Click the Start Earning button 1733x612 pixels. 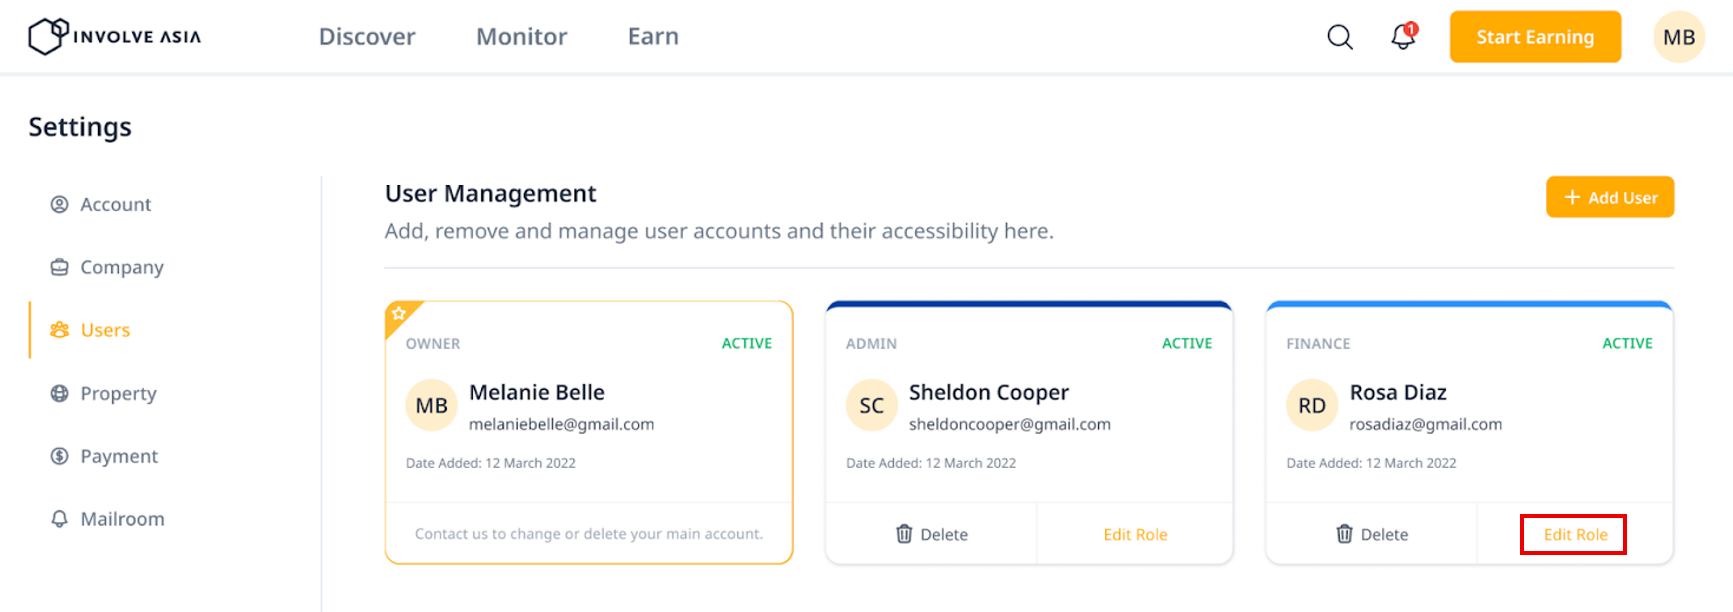(x=1535, y=37)
